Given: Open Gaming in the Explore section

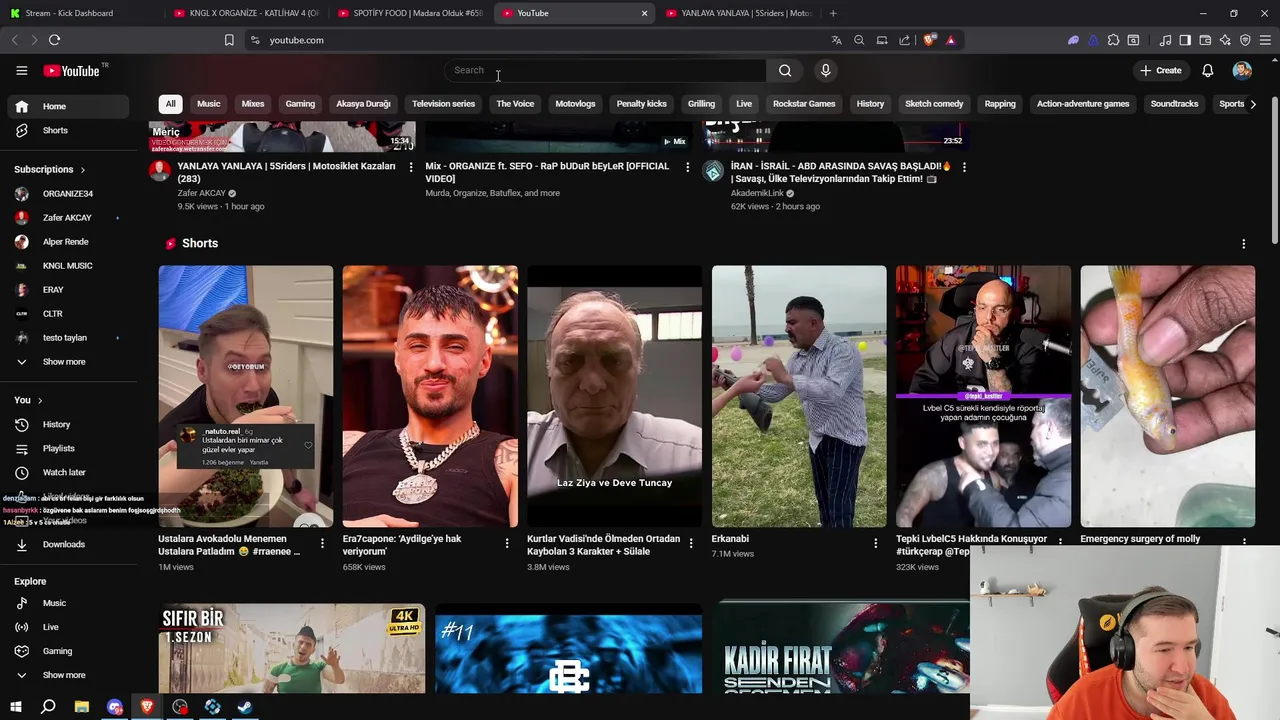Looking at the screenshot, I should click(x=69, y=651).
